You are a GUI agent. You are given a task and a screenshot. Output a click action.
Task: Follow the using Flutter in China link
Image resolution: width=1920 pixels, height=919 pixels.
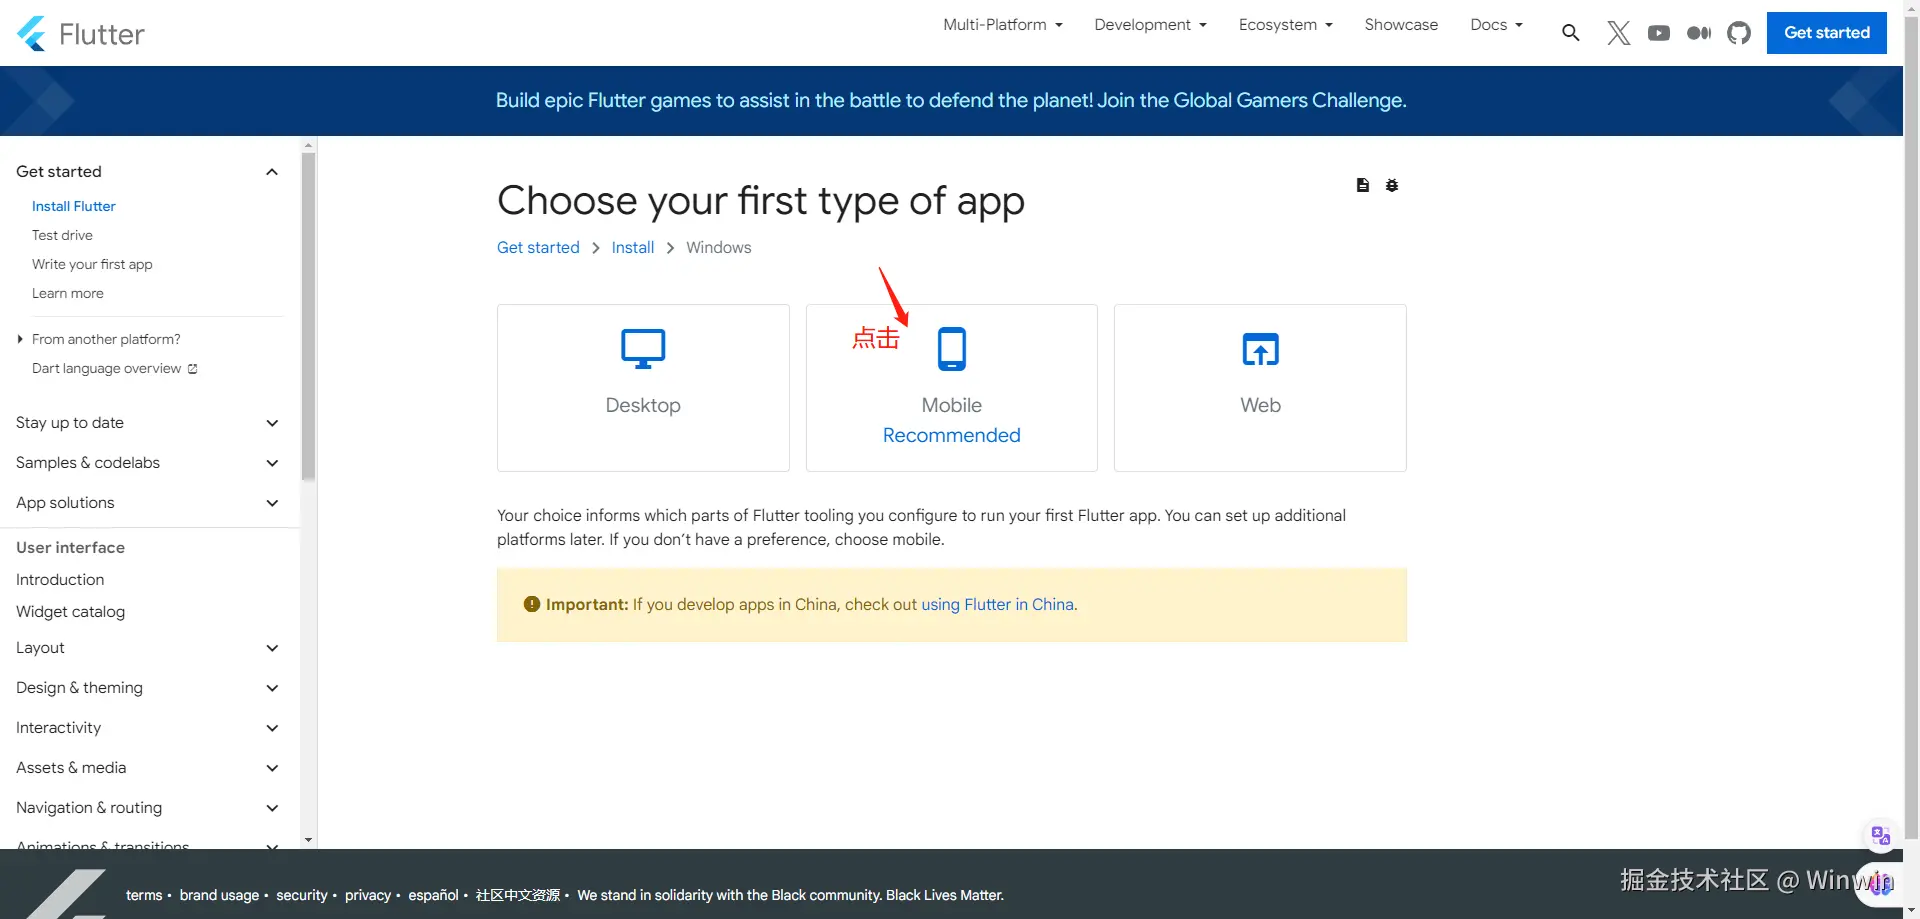coord(997,604)
